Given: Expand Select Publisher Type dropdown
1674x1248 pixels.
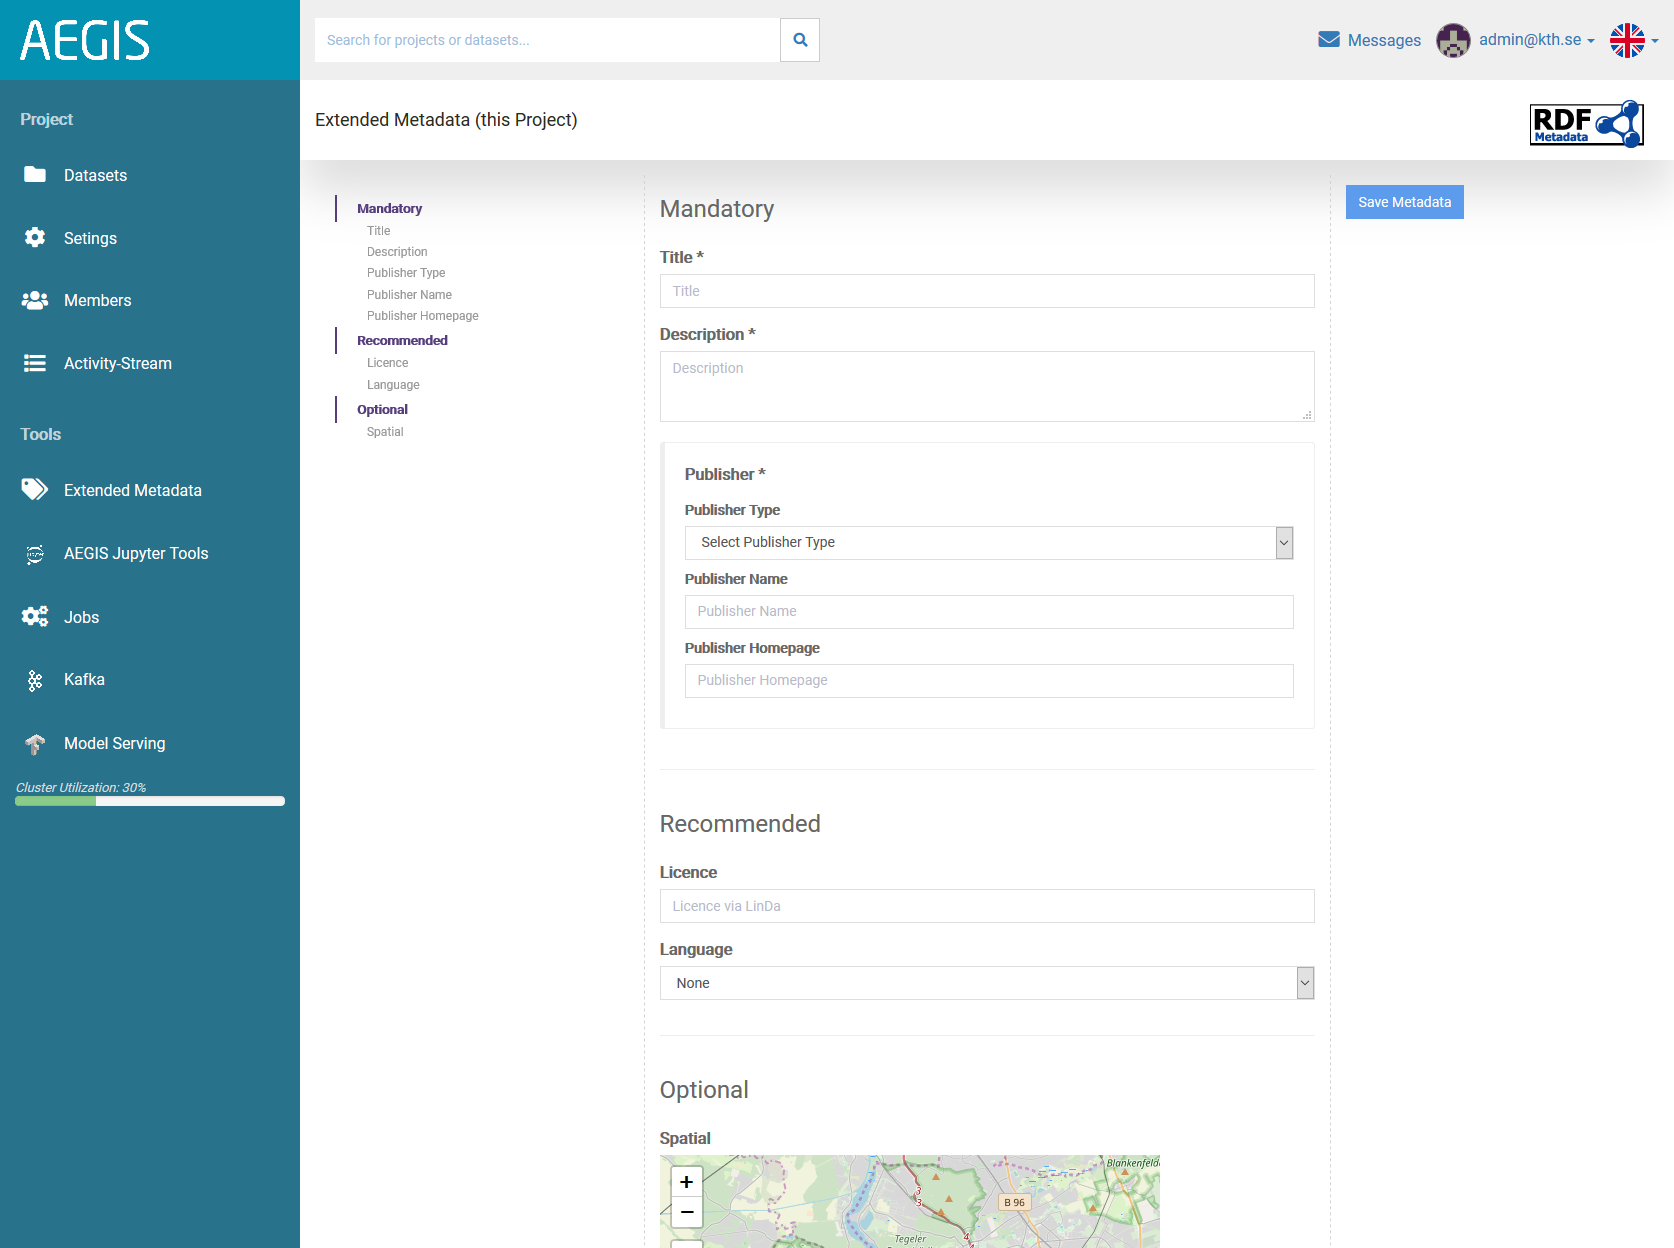Looking at the screenshot, I should (988, 543).
